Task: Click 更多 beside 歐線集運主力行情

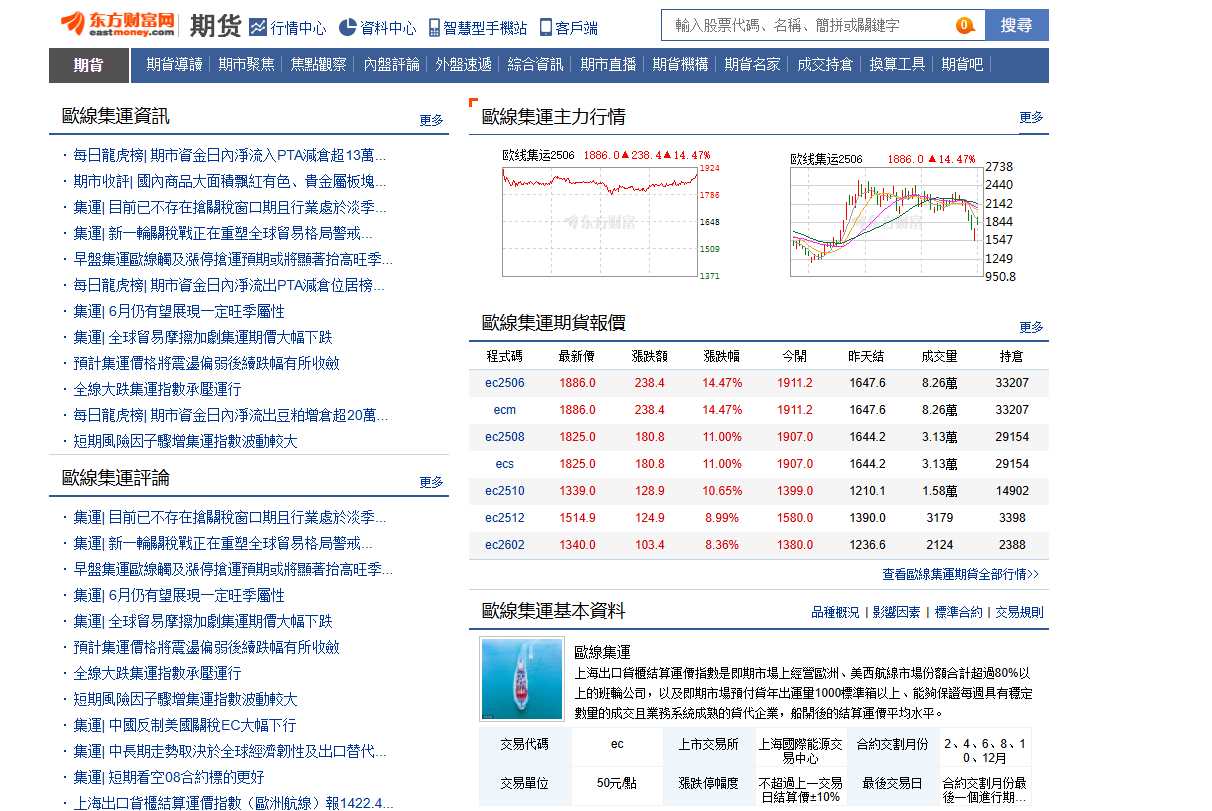Action: (1031, 117)
